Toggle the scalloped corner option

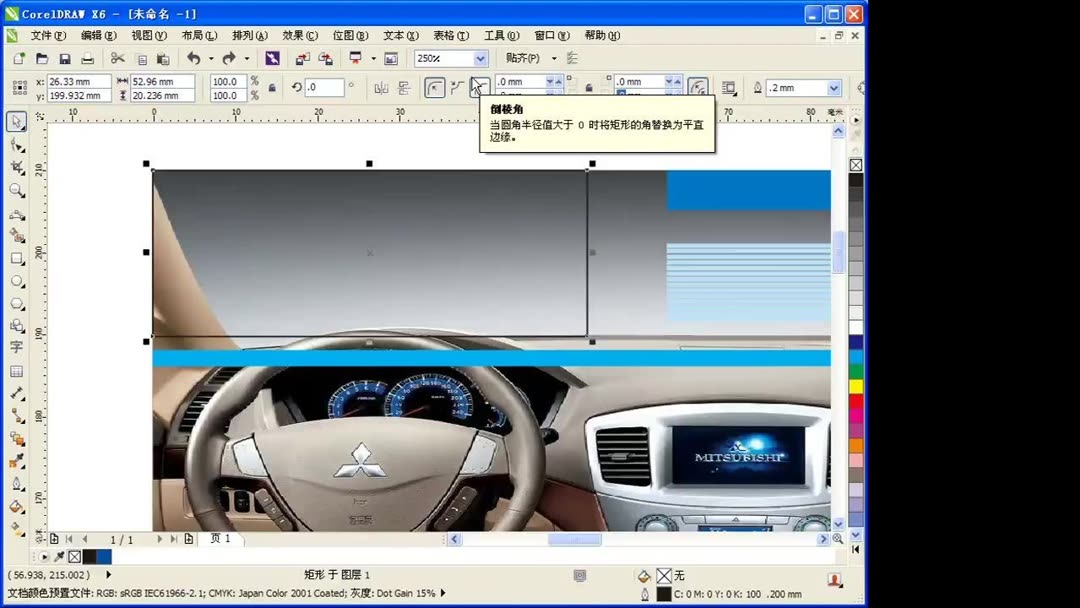(x=457, y=87)
